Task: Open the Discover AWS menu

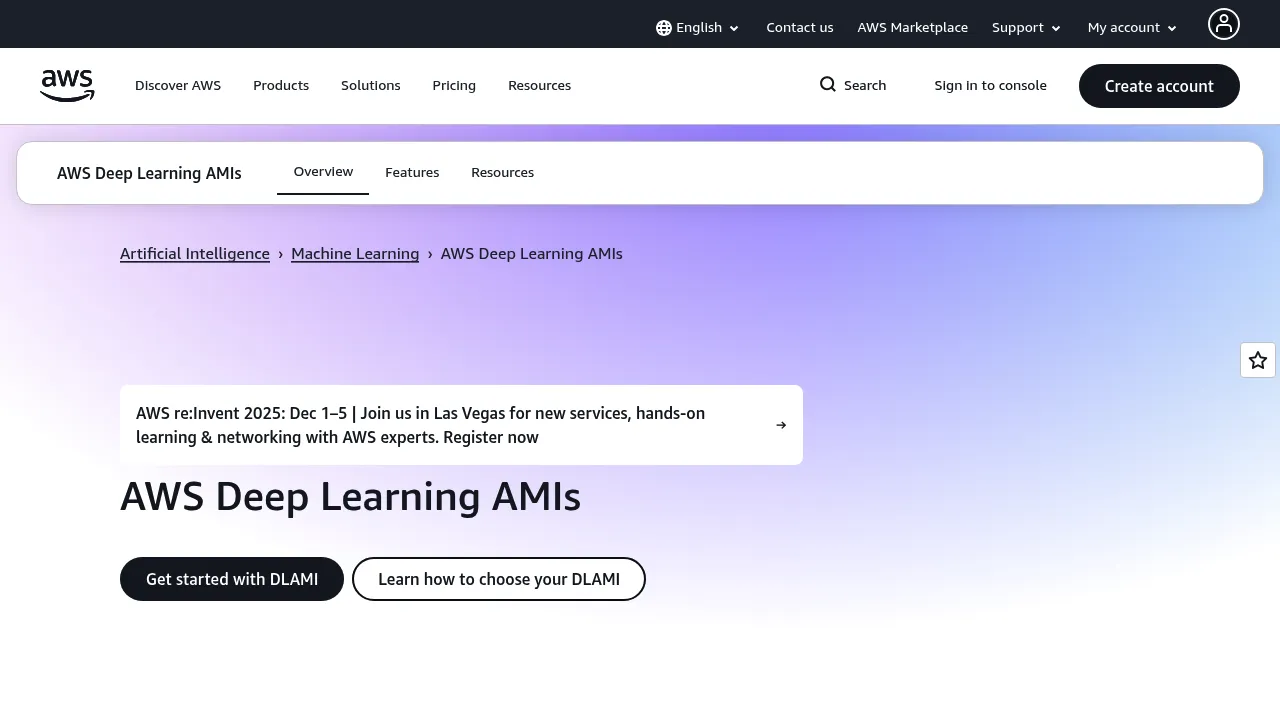Action: (178, 86)
